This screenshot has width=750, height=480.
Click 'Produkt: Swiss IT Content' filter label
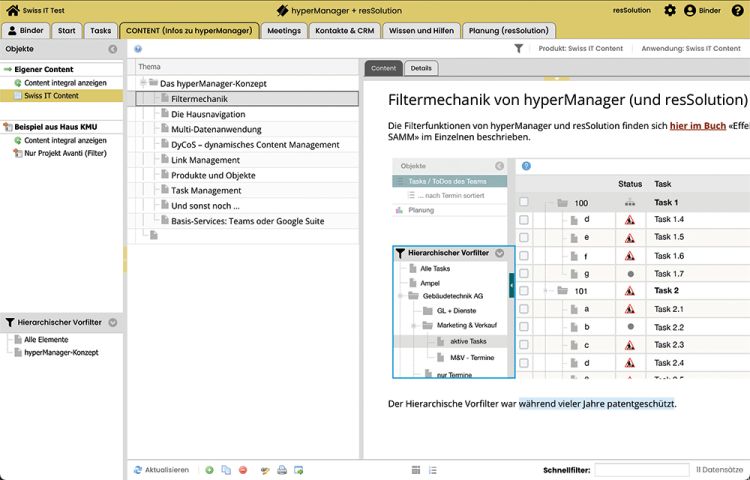click(581, 48)
